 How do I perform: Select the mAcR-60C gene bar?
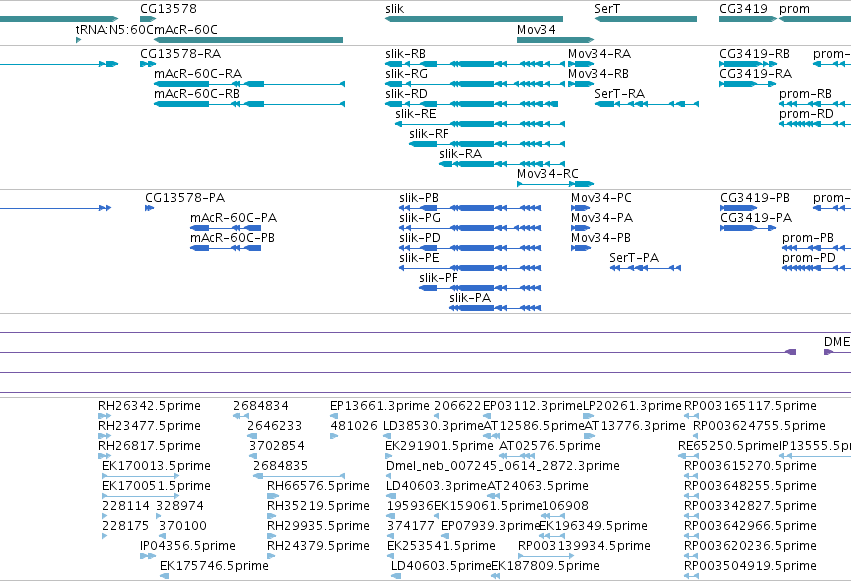point(249,40)
